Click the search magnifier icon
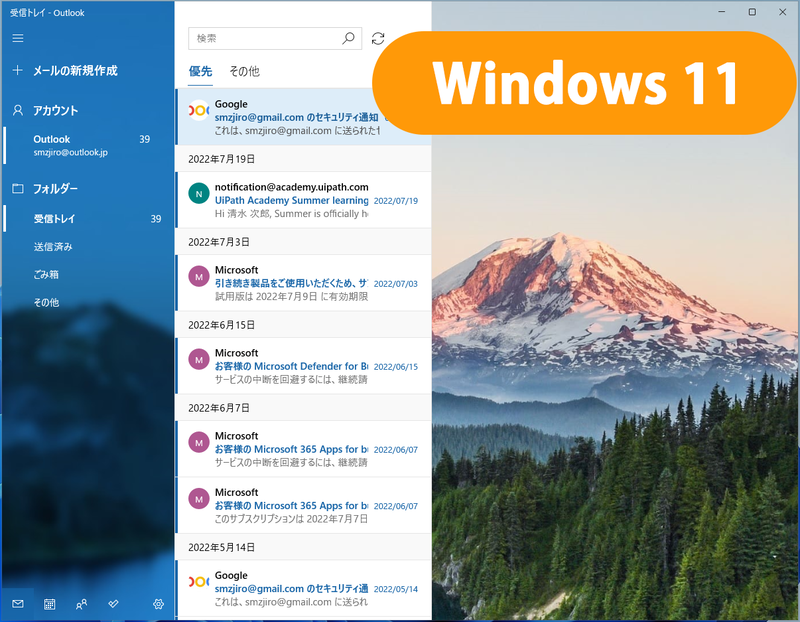 coord(348,38)
